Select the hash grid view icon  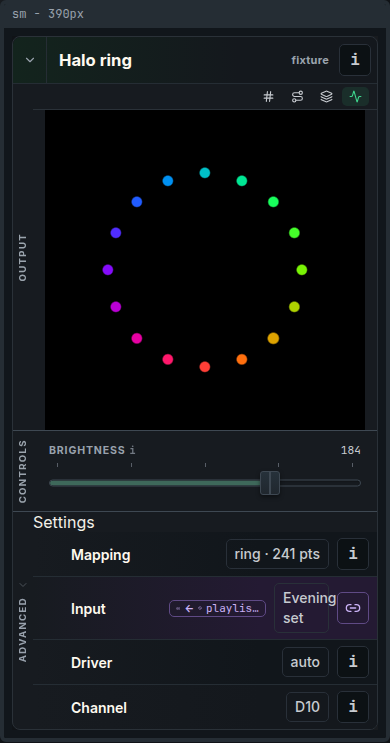[268, 97]
